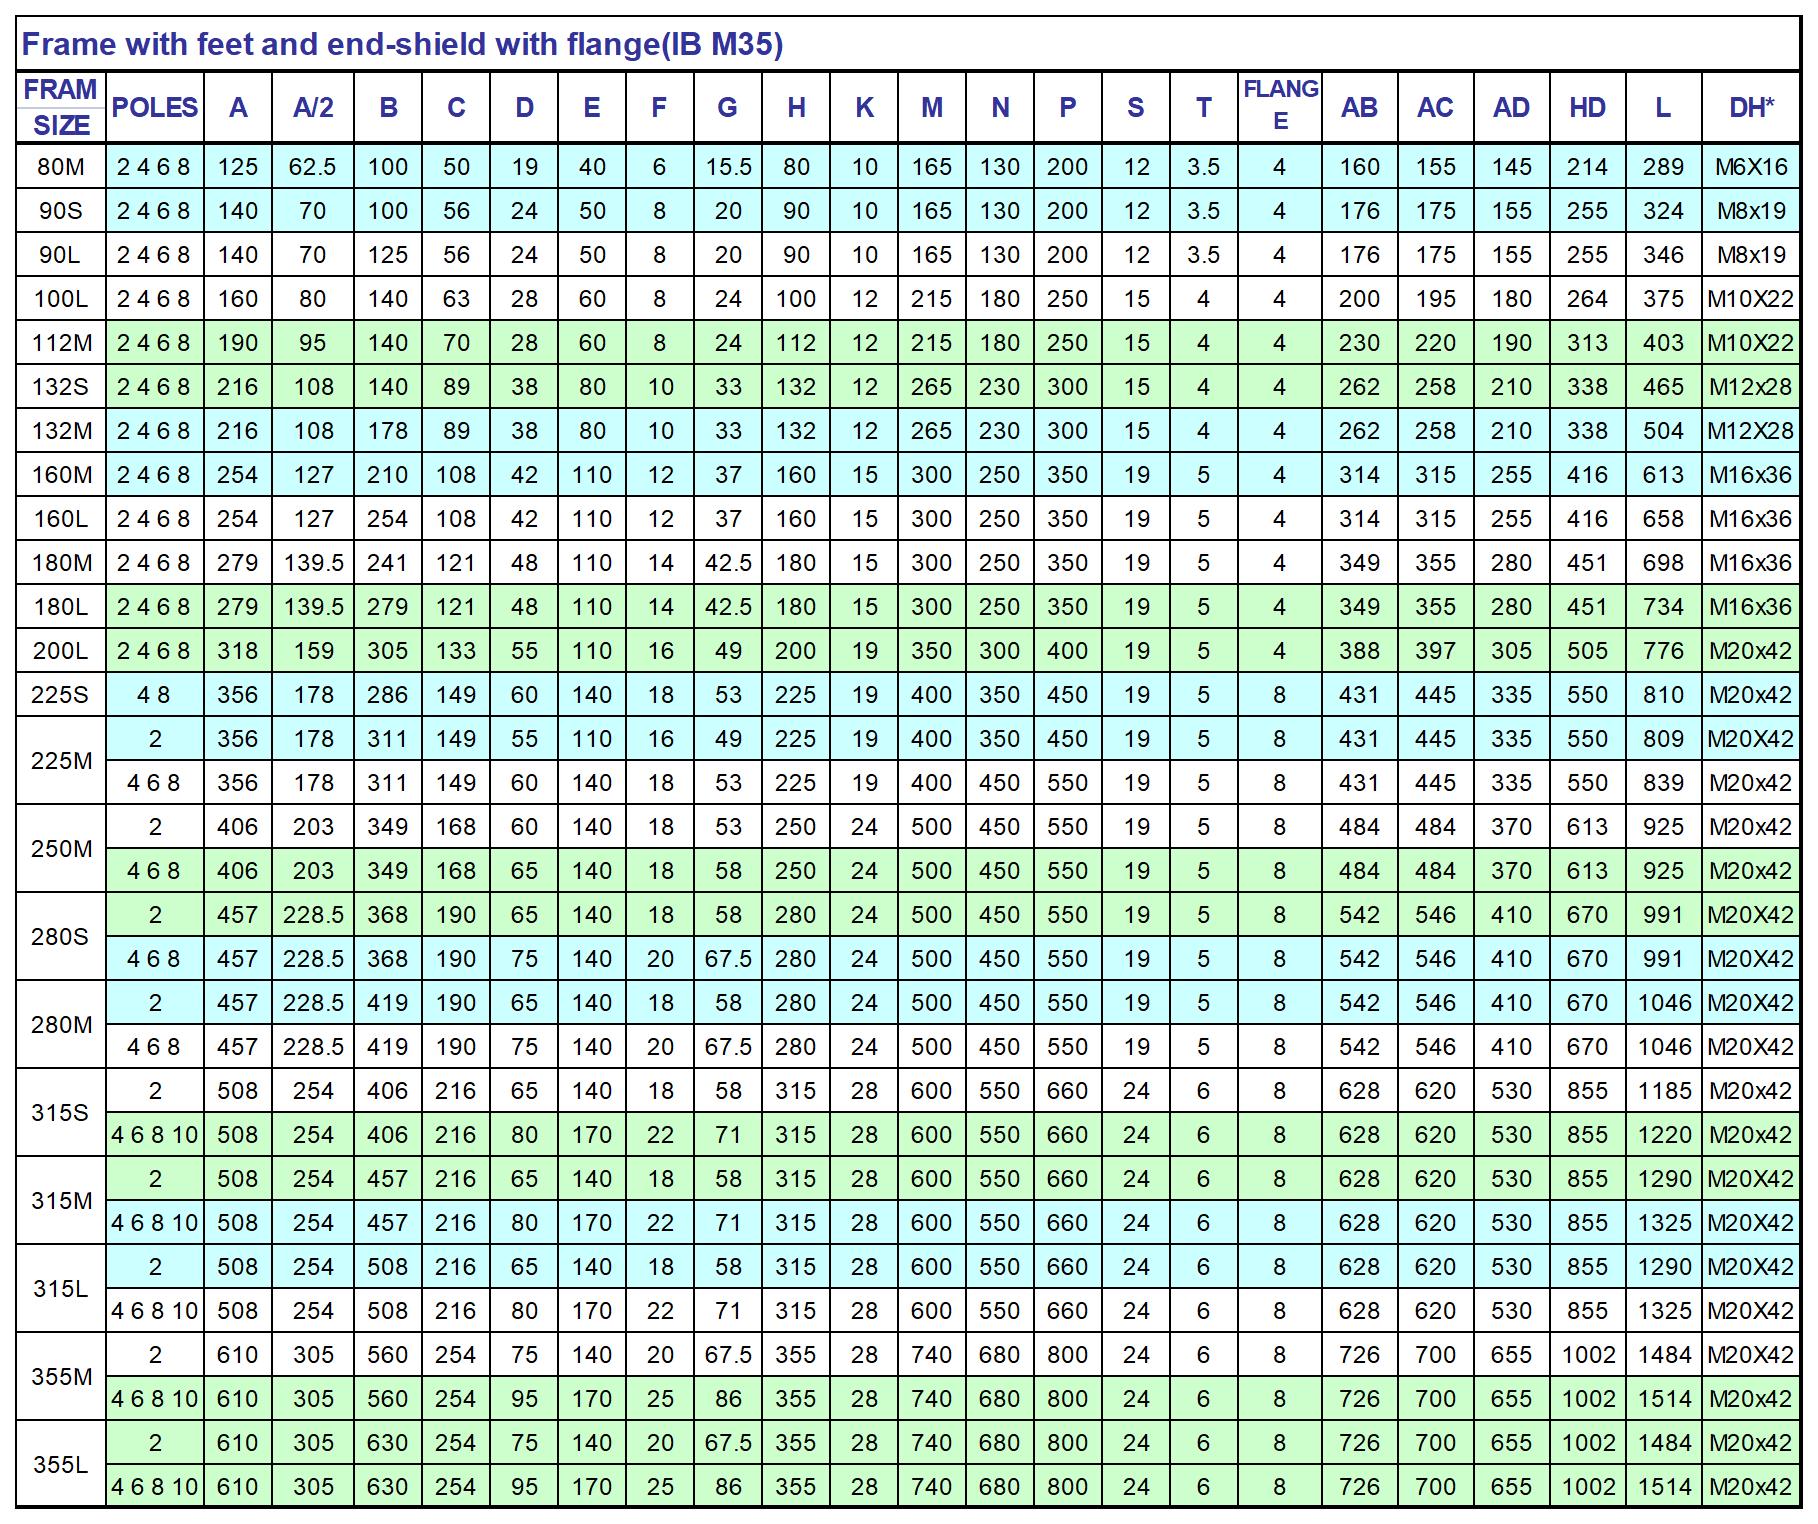This screenshot has width=1818, height=1524.
Task: Select the 465 length value for 132S
Action: point(1663,387)
